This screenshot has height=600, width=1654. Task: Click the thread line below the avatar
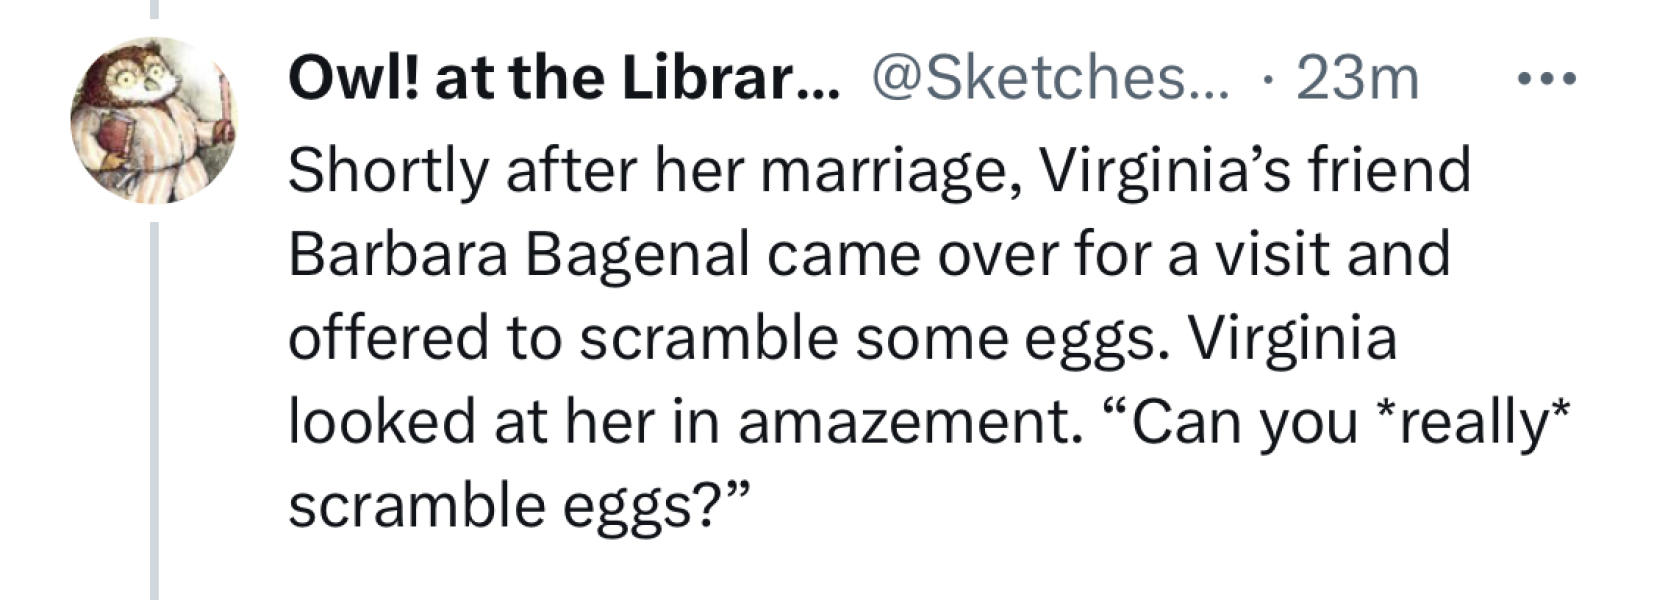coord(154,410)
